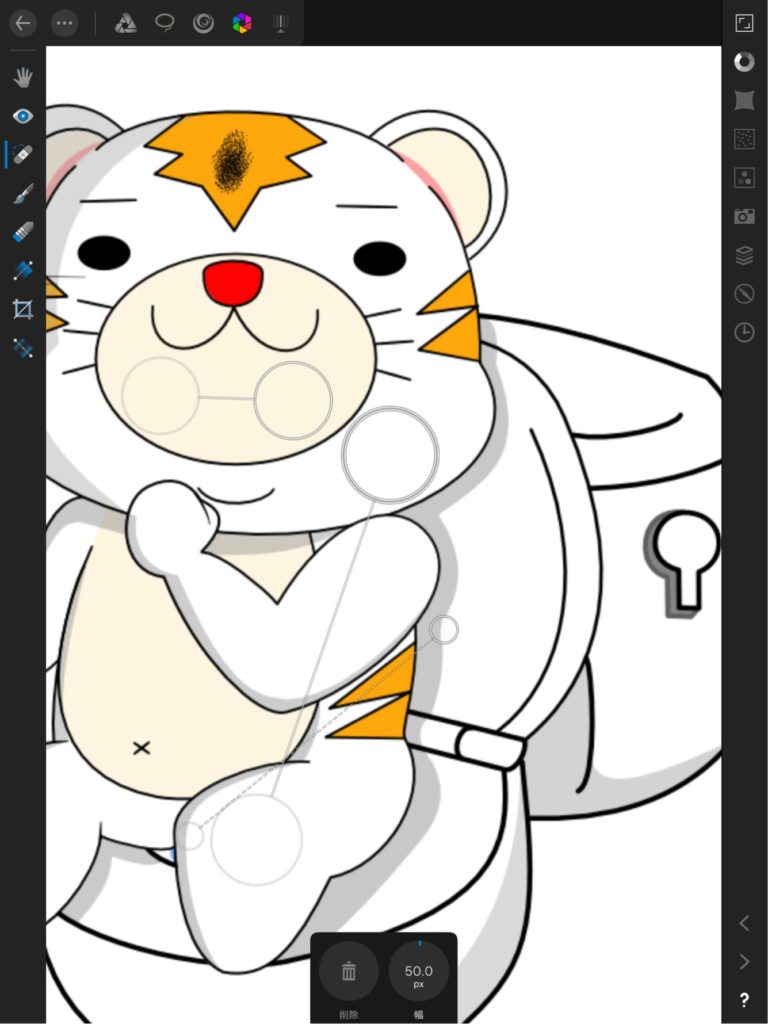Image resolution: width=768 pixels, height=1024 pixels.
Task: Expand the Basic adjustments ring panel
Action: (x=744, y=62)
